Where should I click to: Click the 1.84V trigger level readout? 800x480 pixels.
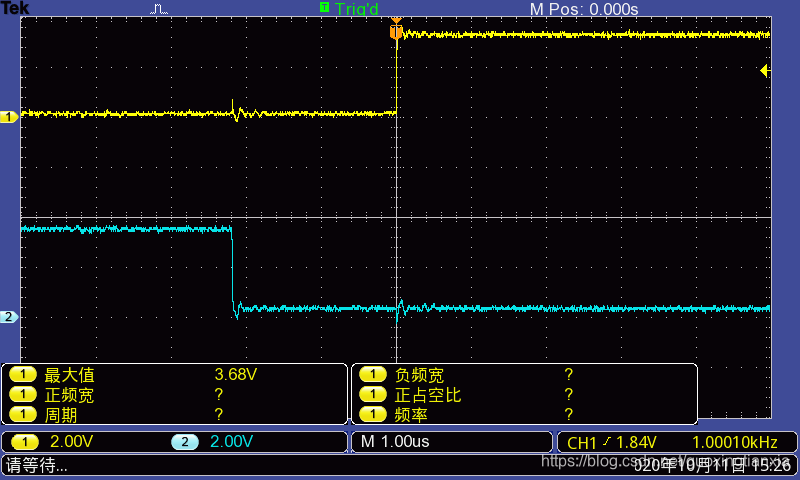coord(636,442)
